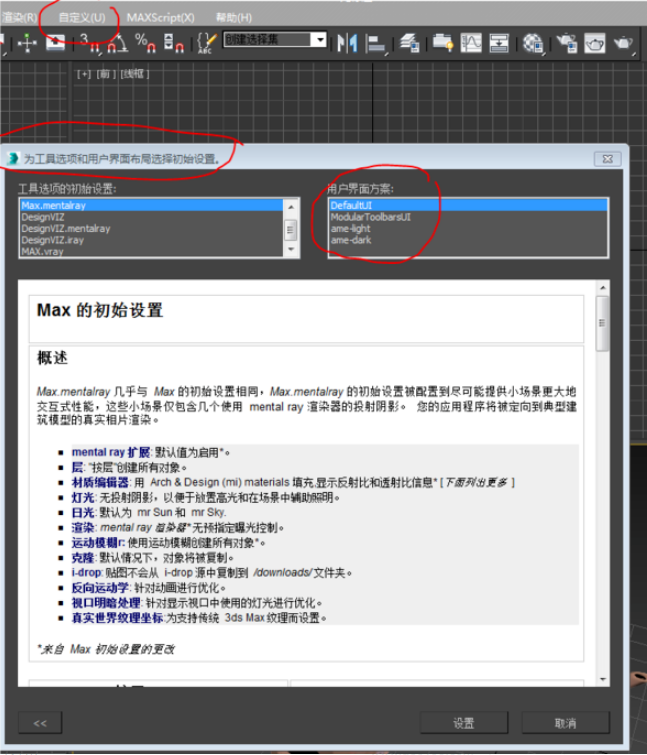Select MAX.vray in the list

point(152,251)
